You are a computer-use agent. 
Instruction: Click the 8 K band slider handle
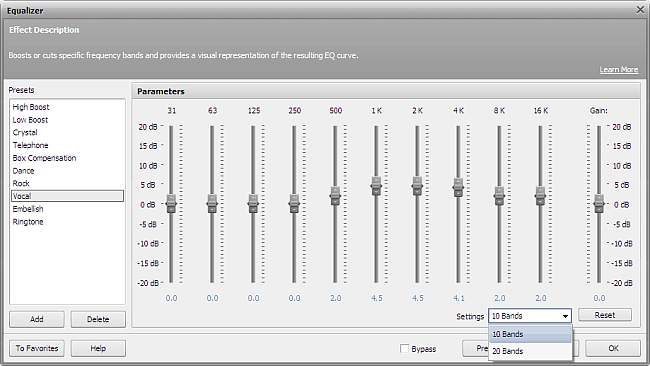(x=500, y=196)
